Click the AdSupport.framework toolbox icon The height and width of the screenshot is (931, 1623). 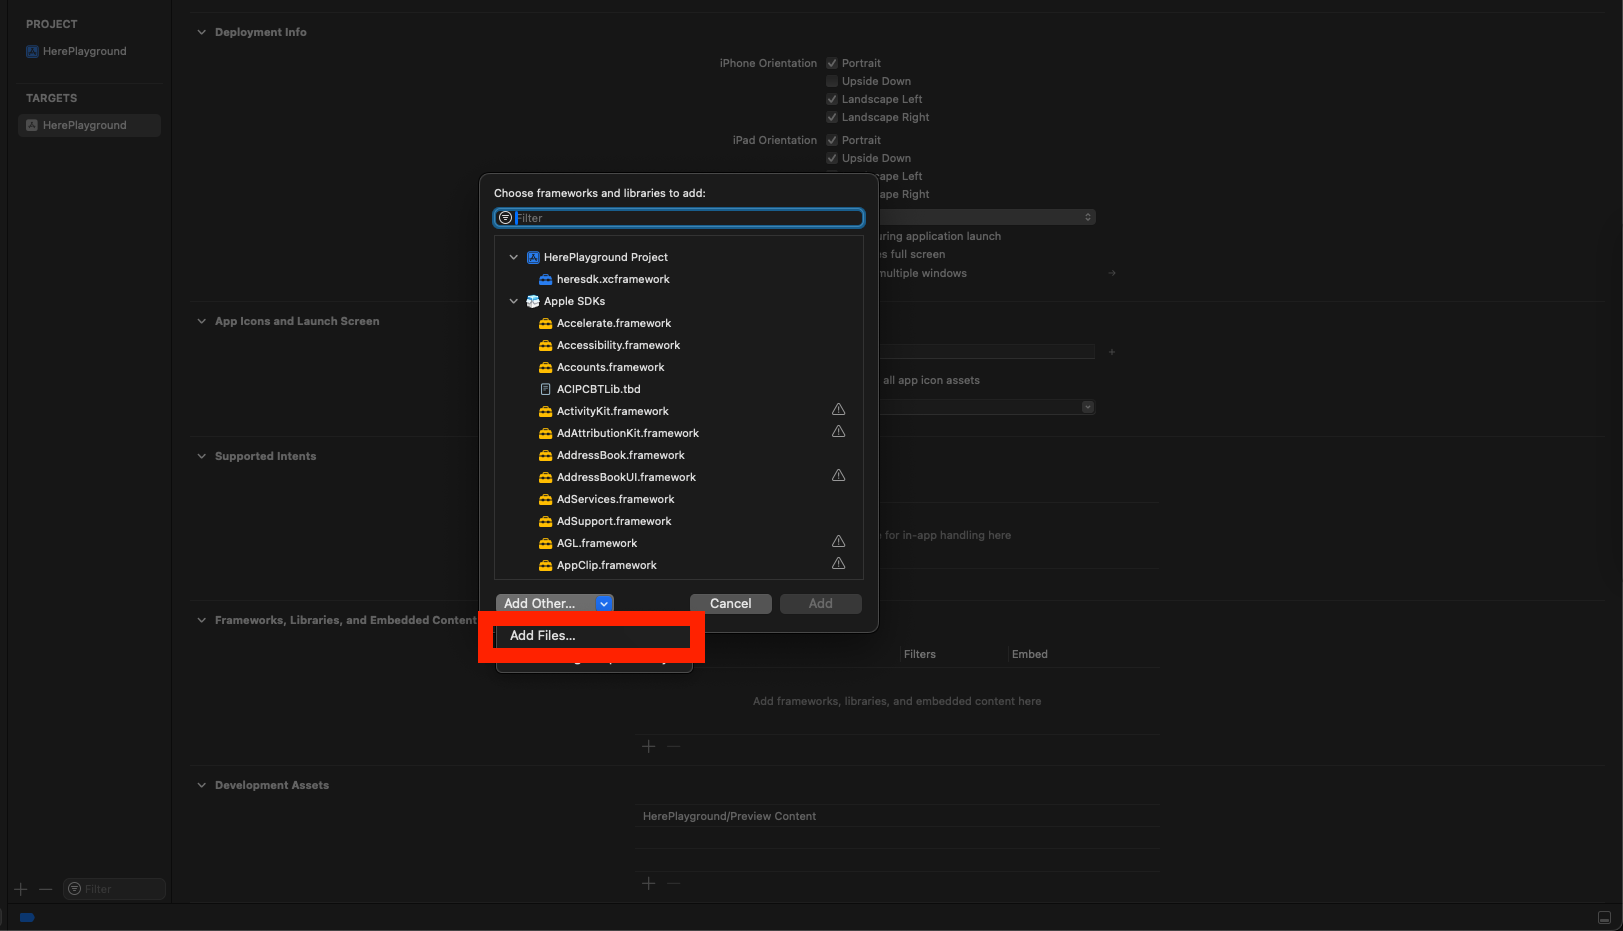click(545, 521)
